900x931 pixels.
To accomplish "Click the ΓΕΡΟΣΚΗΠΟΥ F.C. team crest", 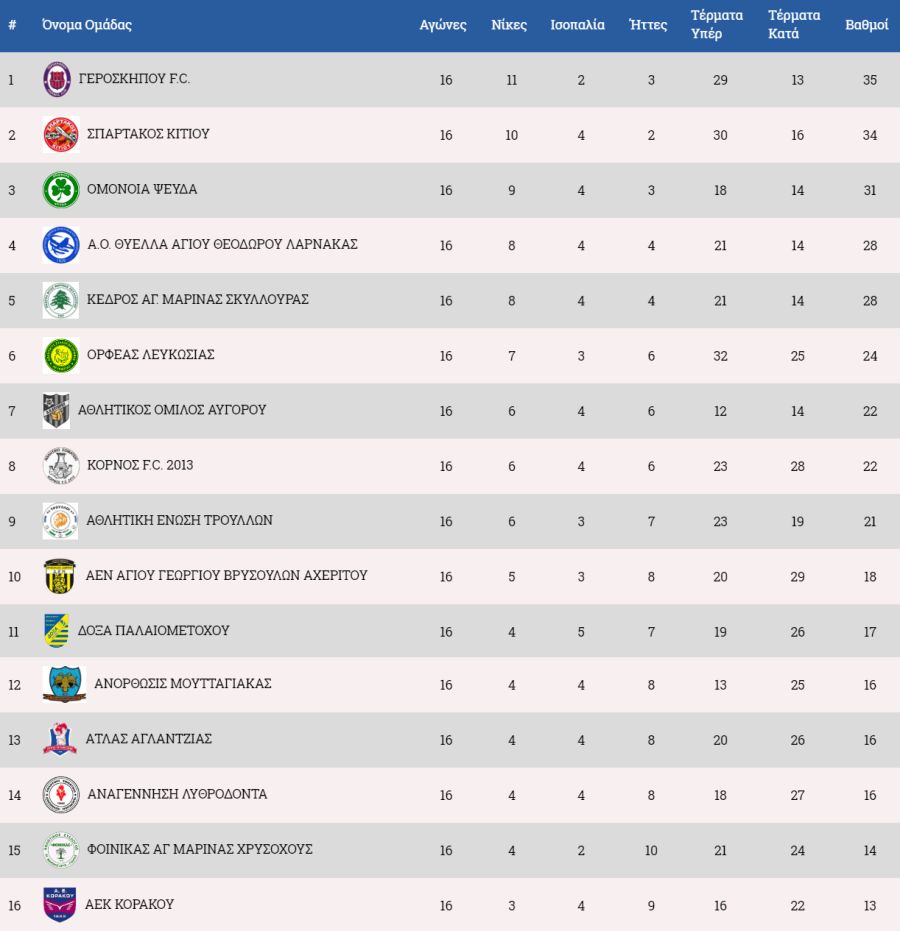I will (57, 80).
